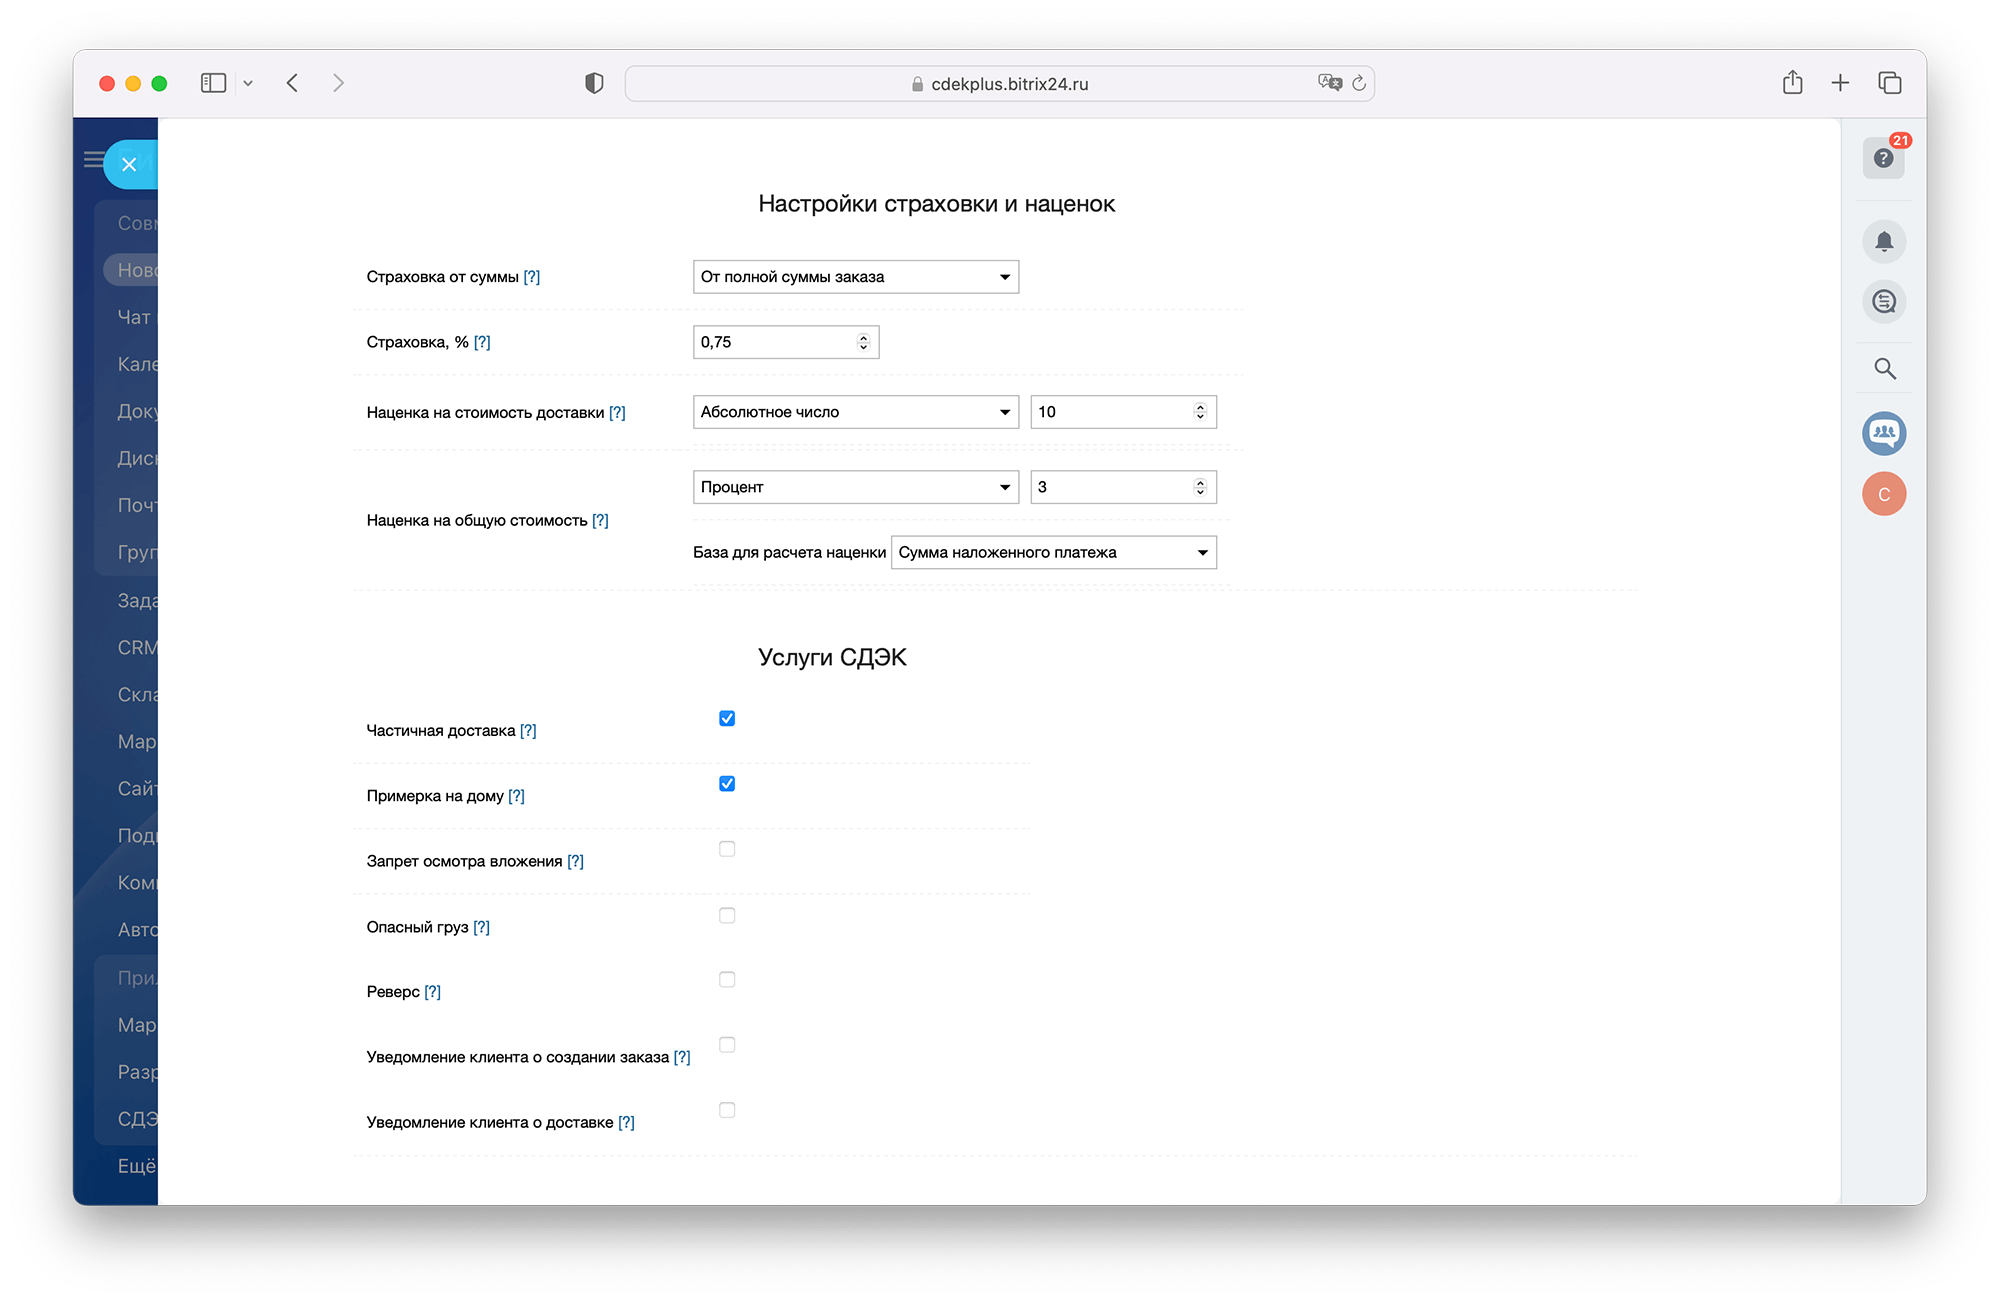Click the search magnifier in right panel
This screenshot has width=2000, height=1302.
pyautogui.click(x=1884, y=369)
